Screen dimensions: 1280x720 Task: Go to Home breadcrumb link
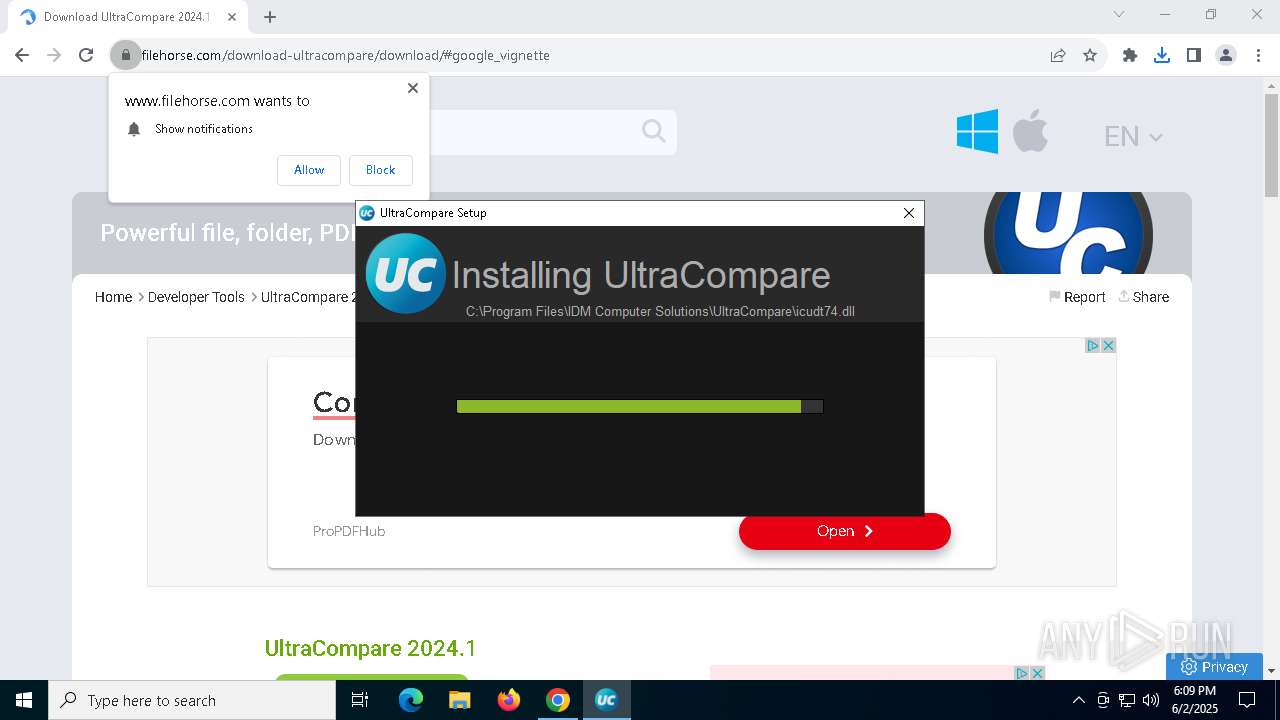113,297
